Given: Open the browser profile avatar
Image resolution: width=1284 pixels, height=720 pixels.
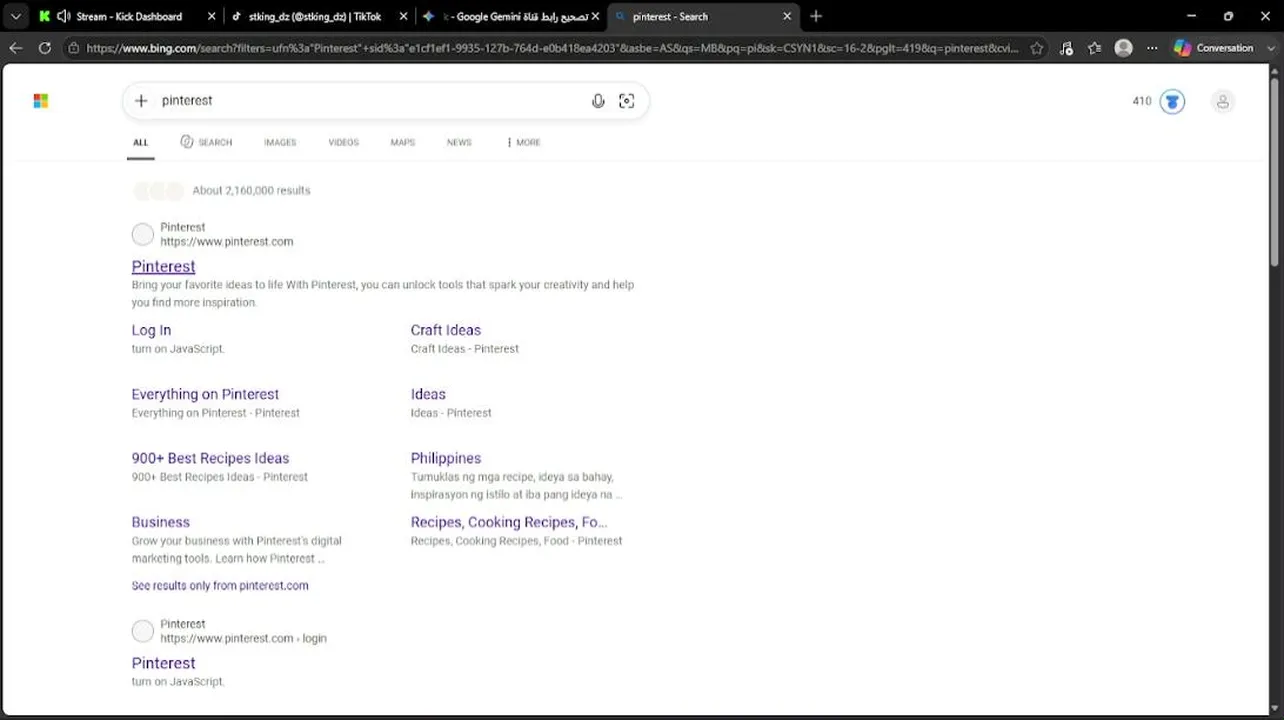Looking at the screenshot, I should (1123, 48).
